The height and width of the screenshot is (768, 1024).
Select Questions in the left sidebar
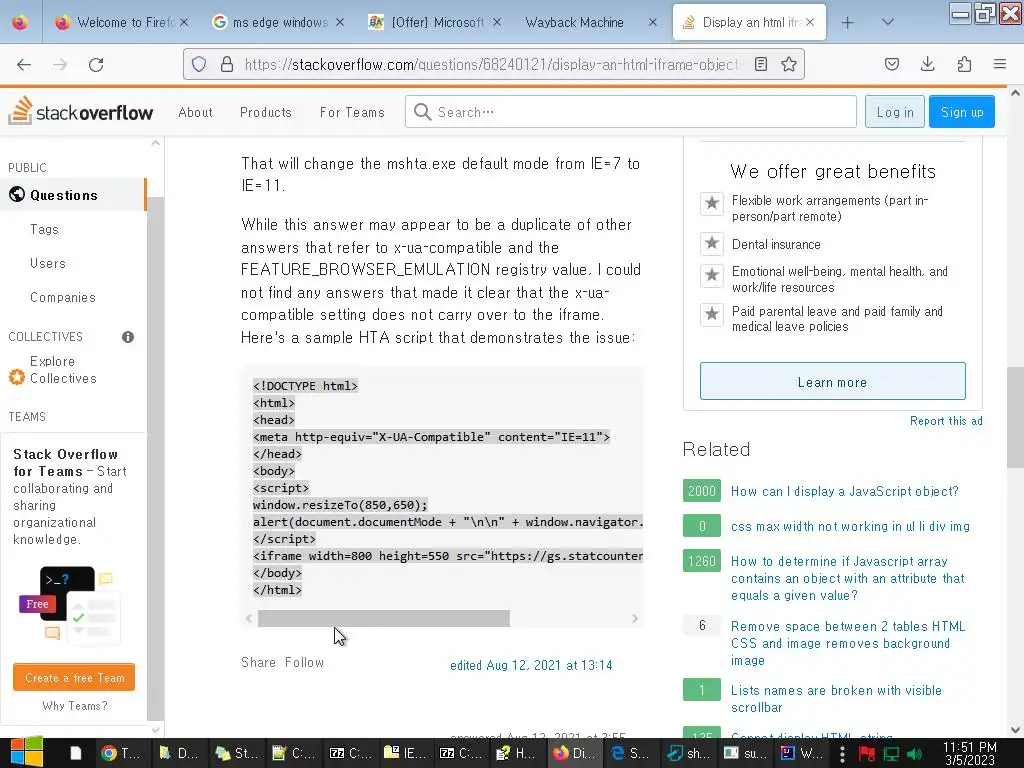click(x=72, y=195)
